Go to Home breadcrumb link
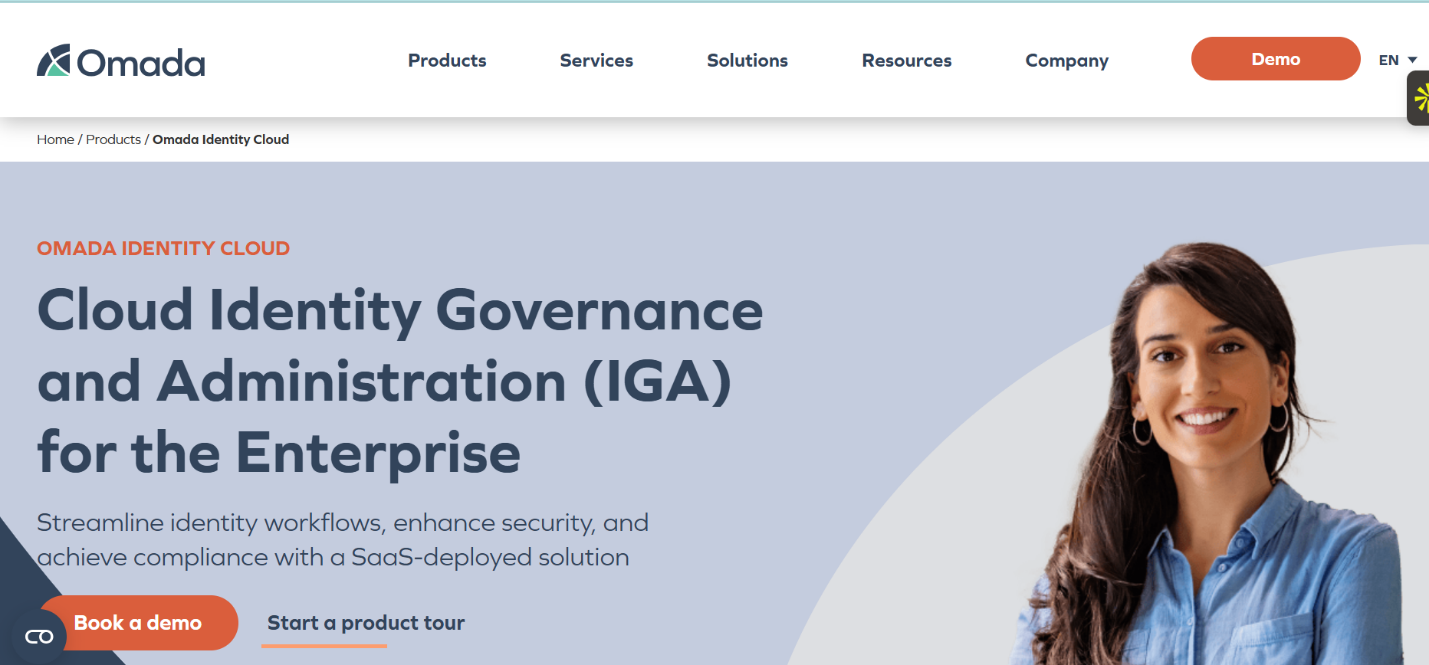Image resolution: width=1429 pixels, height=665 pixels. pos(55,140)
